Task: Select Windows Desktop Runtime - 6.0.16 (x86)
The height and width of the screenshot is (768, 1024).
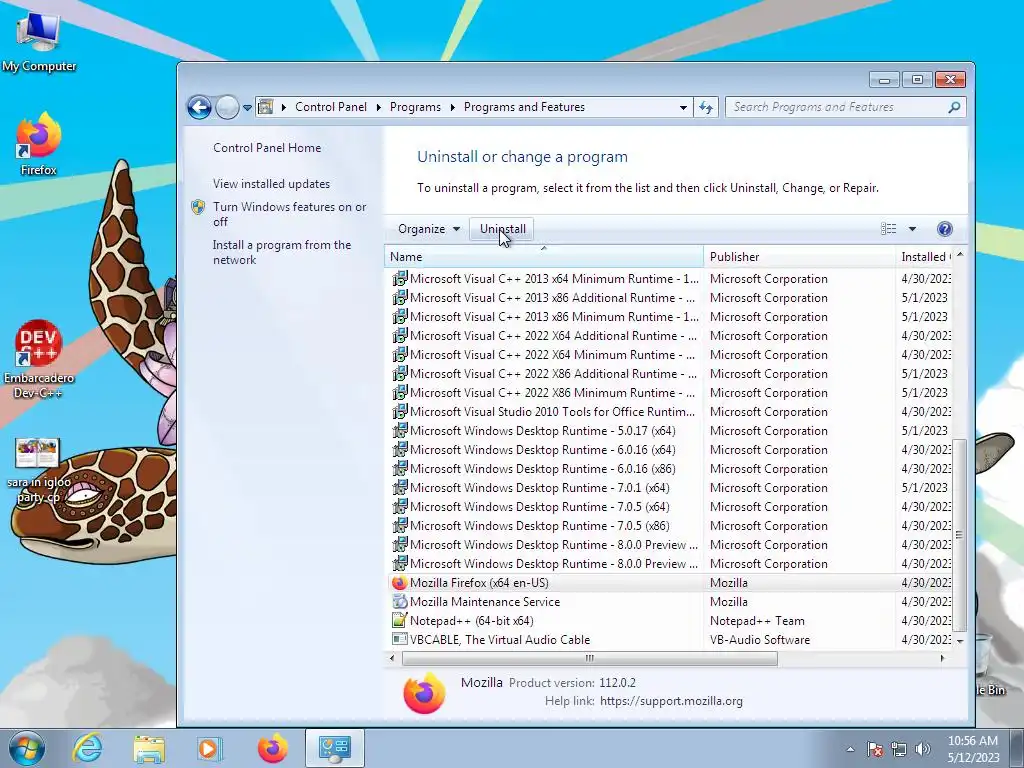Action: point(543,468)
